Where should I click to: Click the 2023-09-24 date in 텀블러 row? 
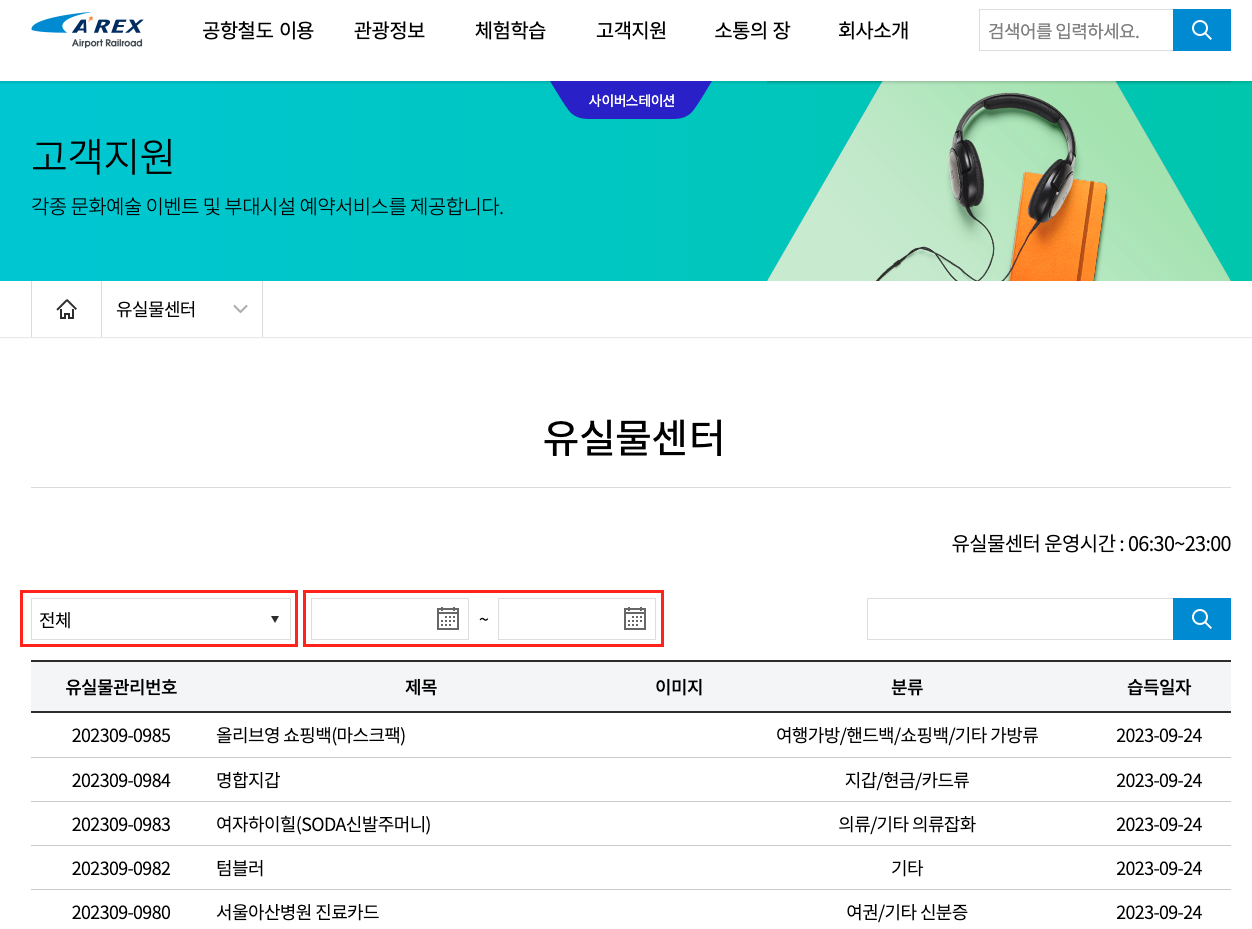pos(1159,868)
